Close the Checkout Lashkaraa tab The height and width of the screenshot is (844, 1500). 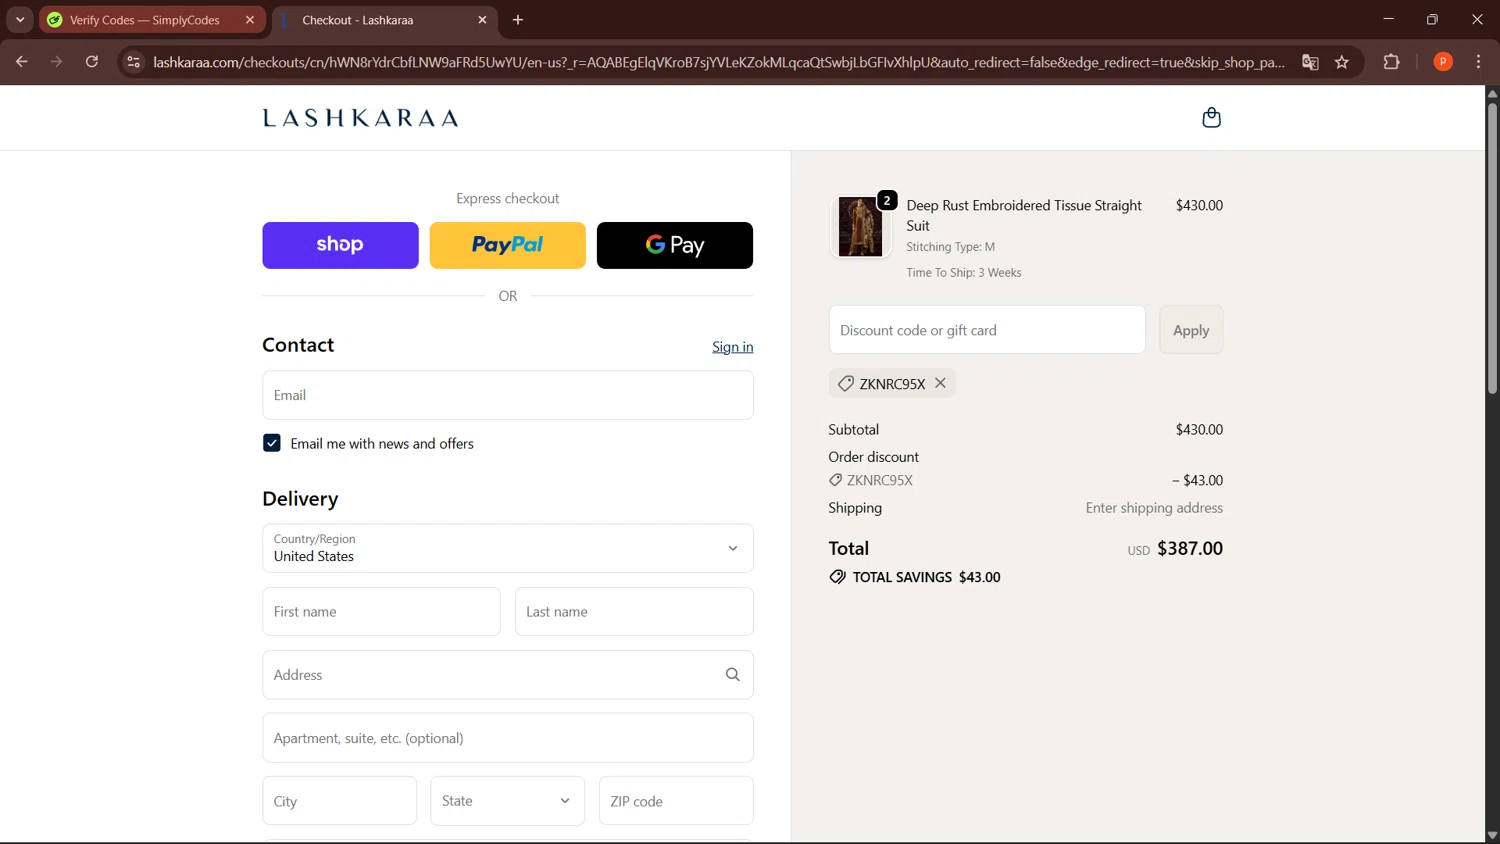482,20
